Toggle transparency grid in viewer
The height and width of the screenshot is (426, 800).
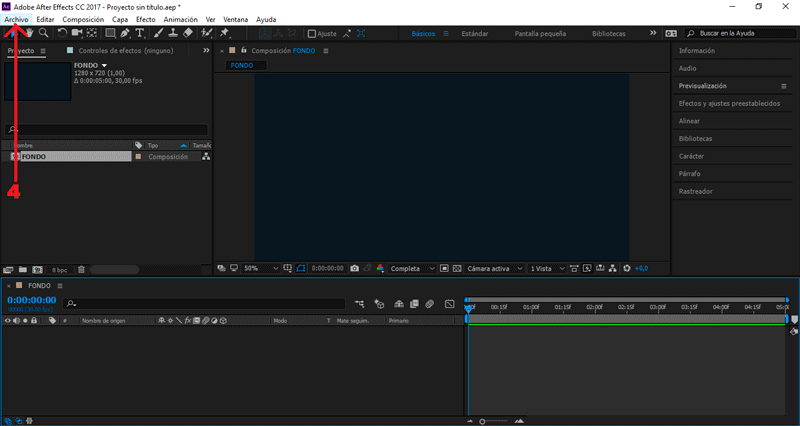tap(457, 268)
